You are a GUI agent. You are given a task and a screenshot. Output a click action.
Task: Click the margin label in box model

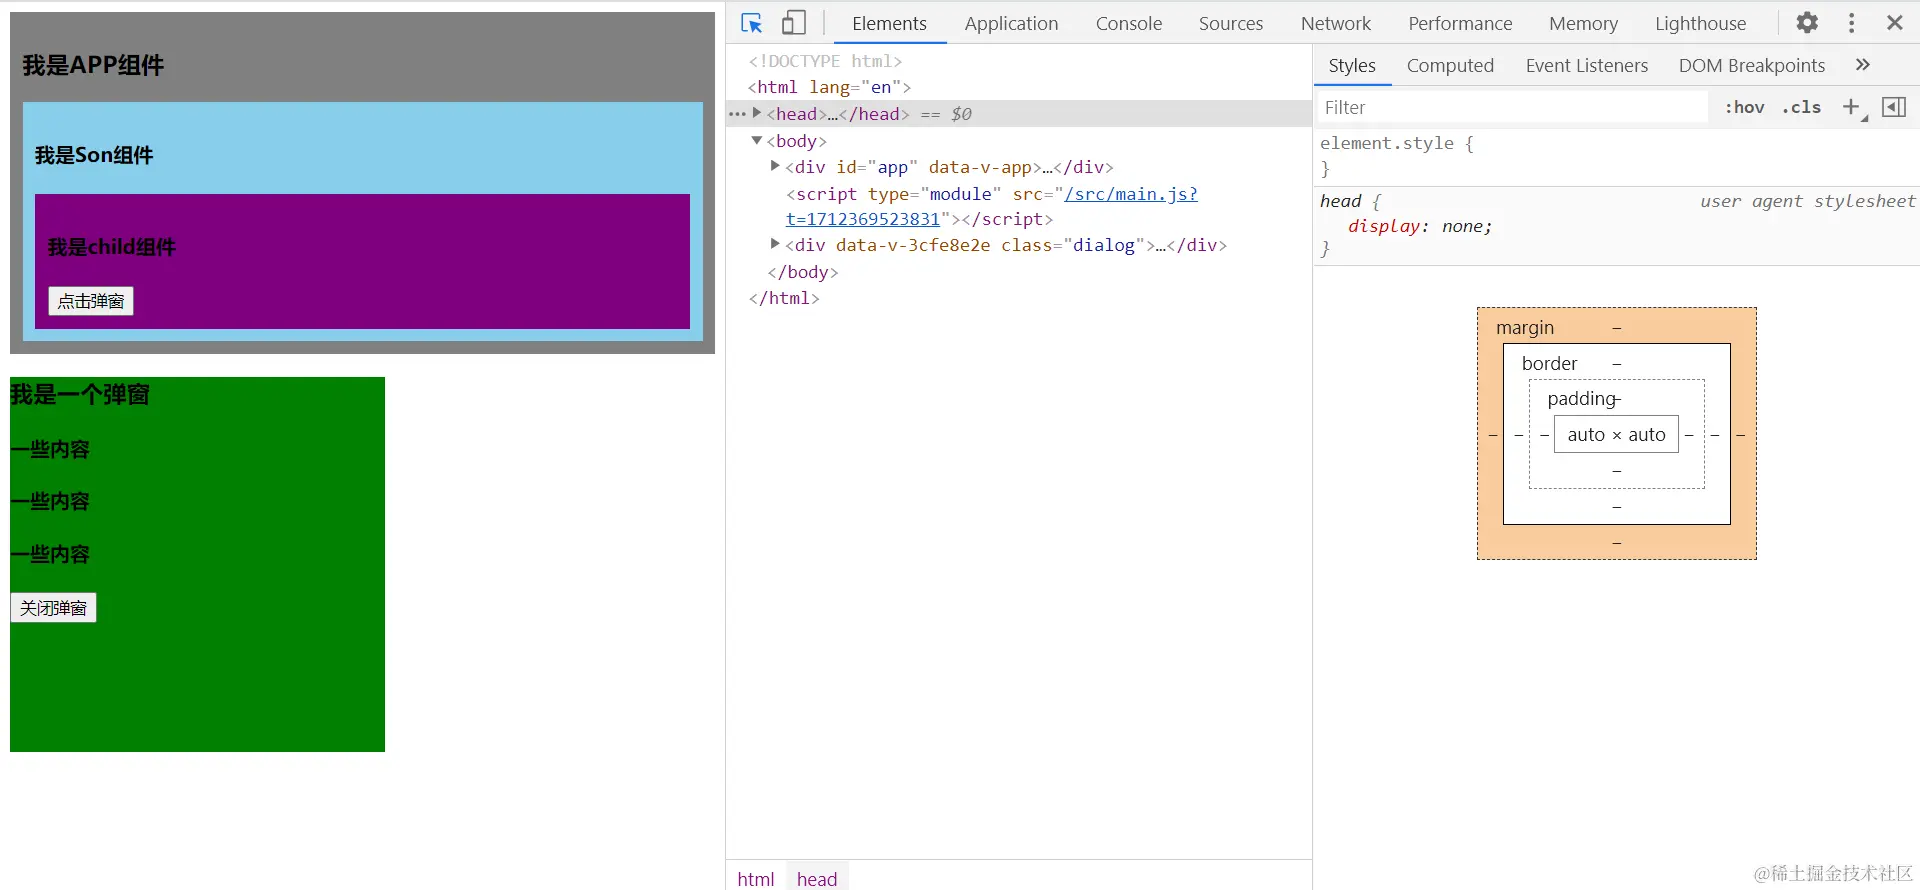click(1525, 328)
